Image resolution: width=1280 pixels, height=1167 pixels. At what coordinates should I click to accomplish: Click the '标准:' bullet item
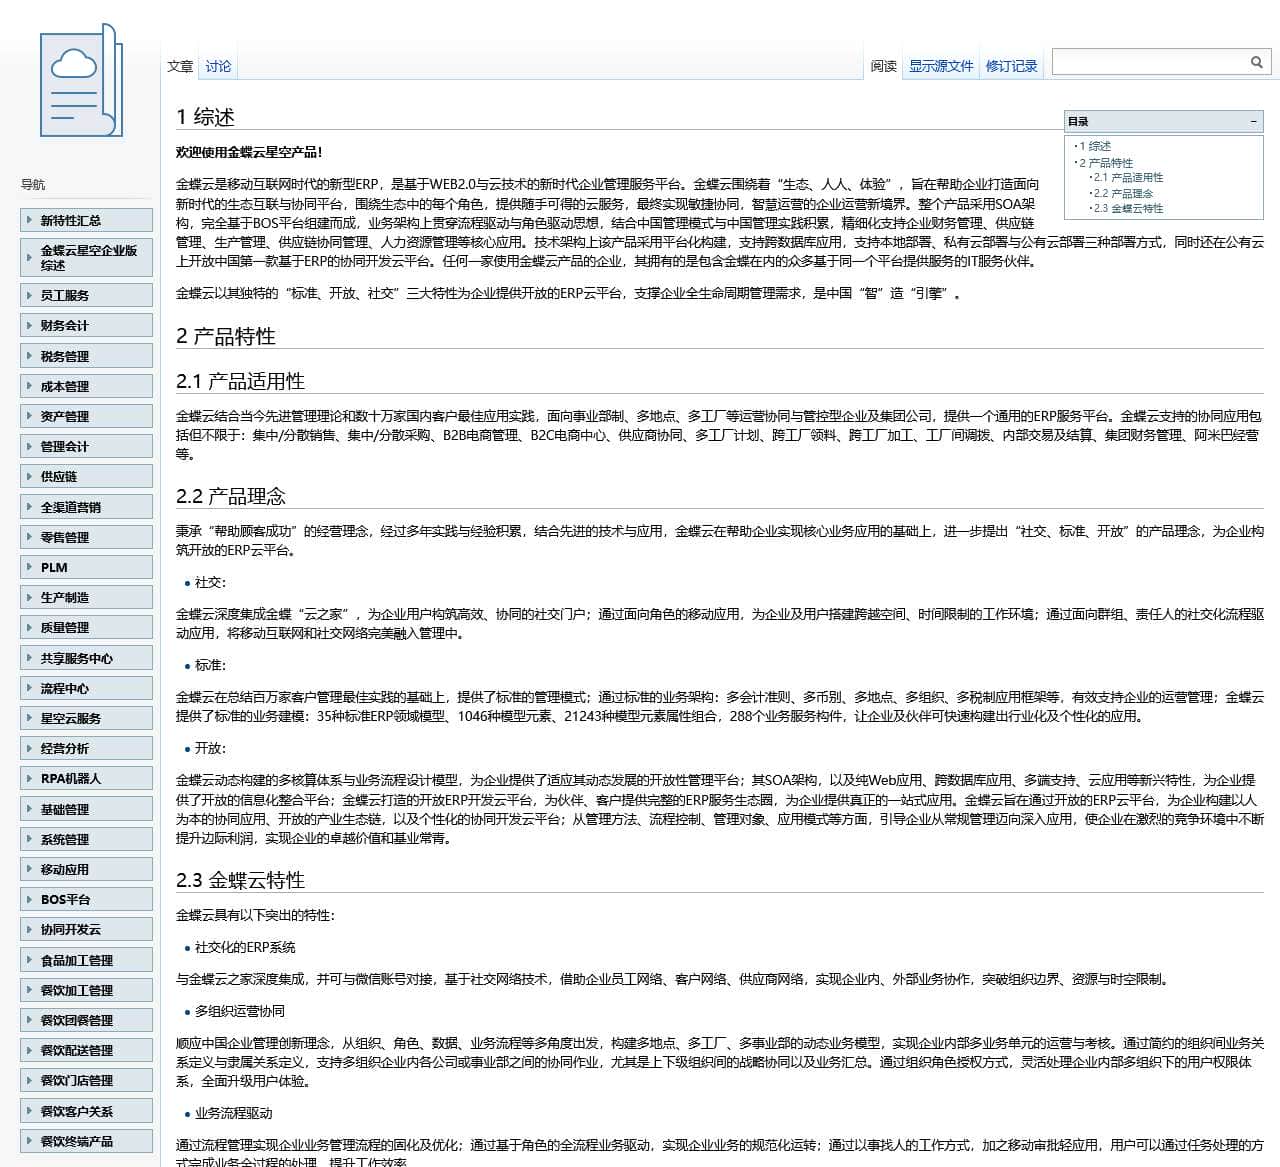pos(210,665)
